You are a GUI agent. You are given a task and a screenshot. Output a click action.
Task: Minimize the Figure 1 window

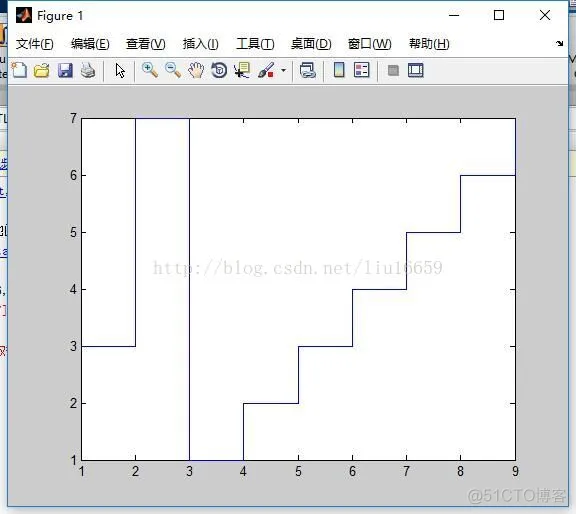coord(454,15)
